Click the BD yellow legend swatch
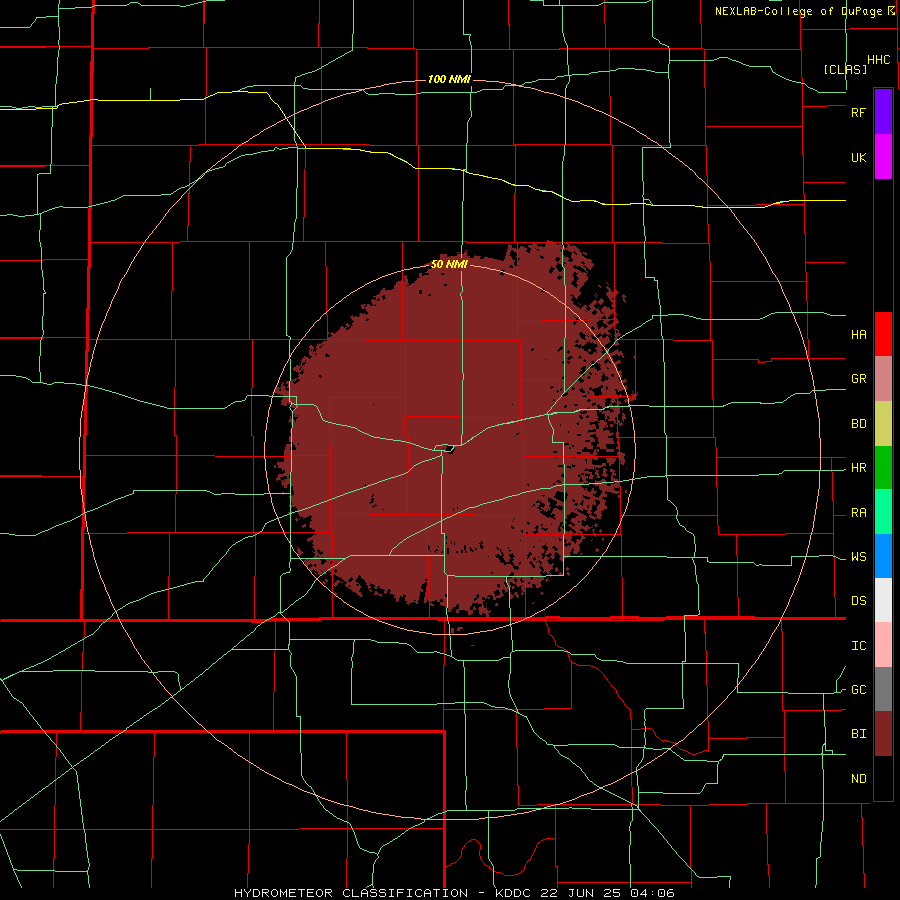This screenshot has width=900, height=900. tap(883, 423)
